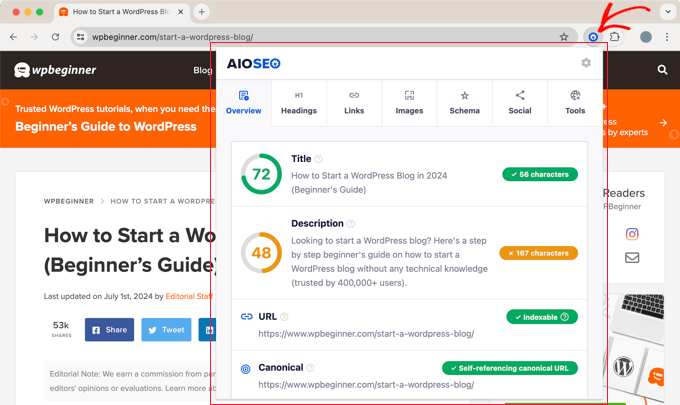Switch to the Headings tab

point(299,103)
